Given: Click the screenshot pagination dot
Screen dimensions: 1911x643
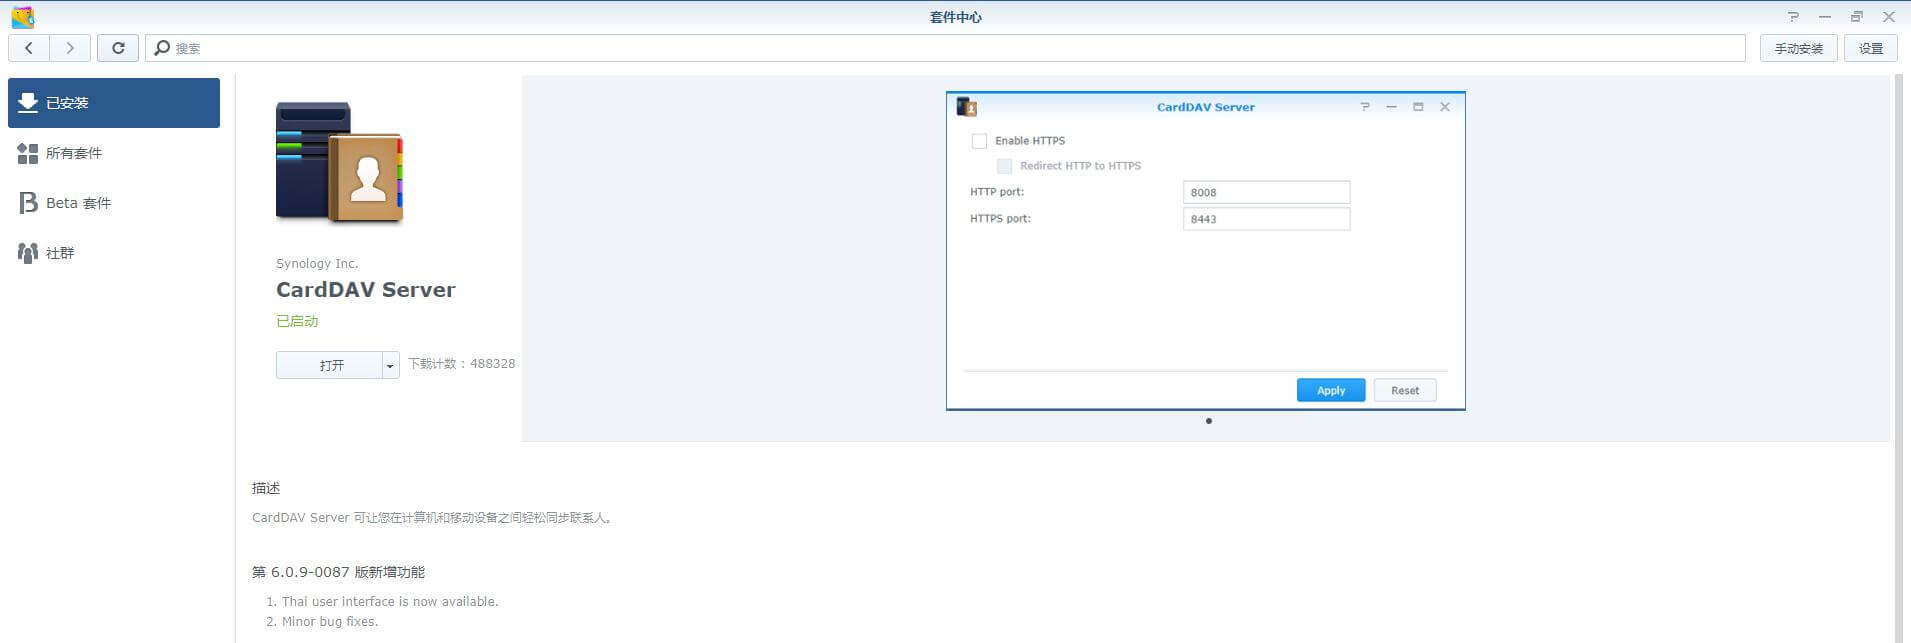Looking at the screenshot, I should pos(1208,421).
